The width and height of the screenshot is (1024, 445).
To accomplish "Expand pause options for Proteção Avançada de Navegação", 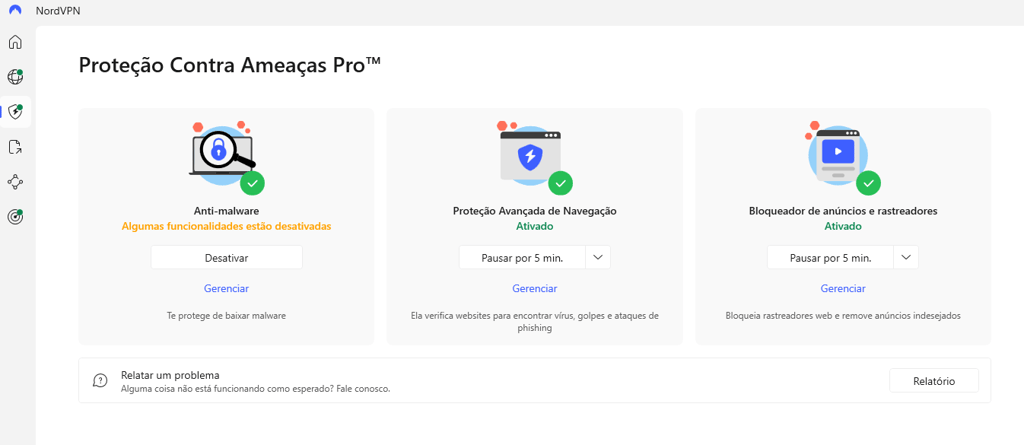I will click(x=598, y=257).
